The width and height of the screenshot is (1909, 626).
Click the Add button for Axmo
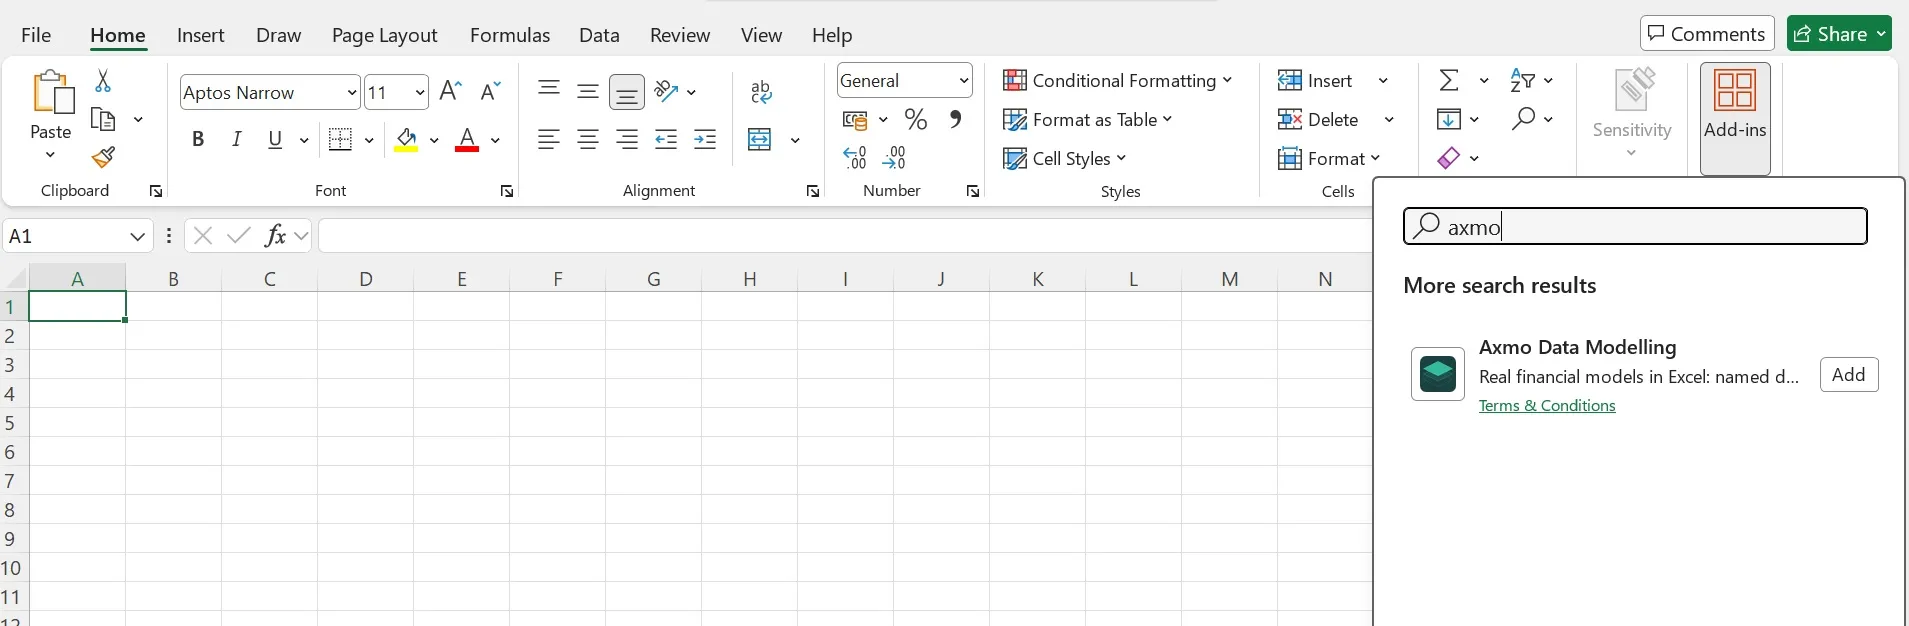(1849, 374)
